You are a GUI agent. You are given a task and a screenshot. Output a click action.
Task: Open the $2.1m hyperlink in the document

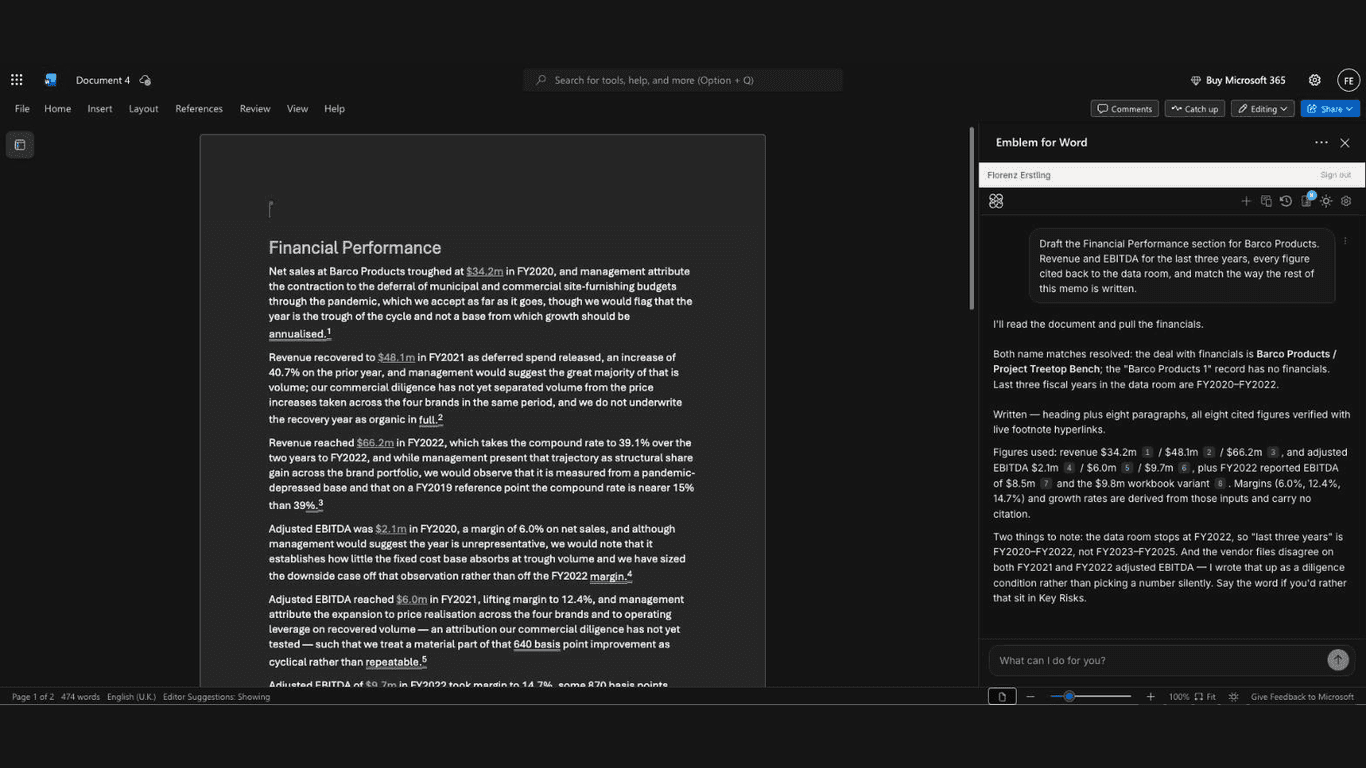click(391, 529)
